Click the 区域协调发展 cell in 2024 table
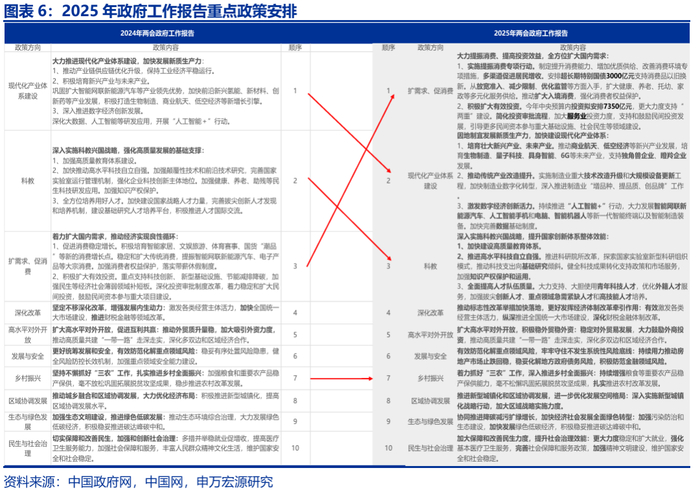 click(28, 401)
